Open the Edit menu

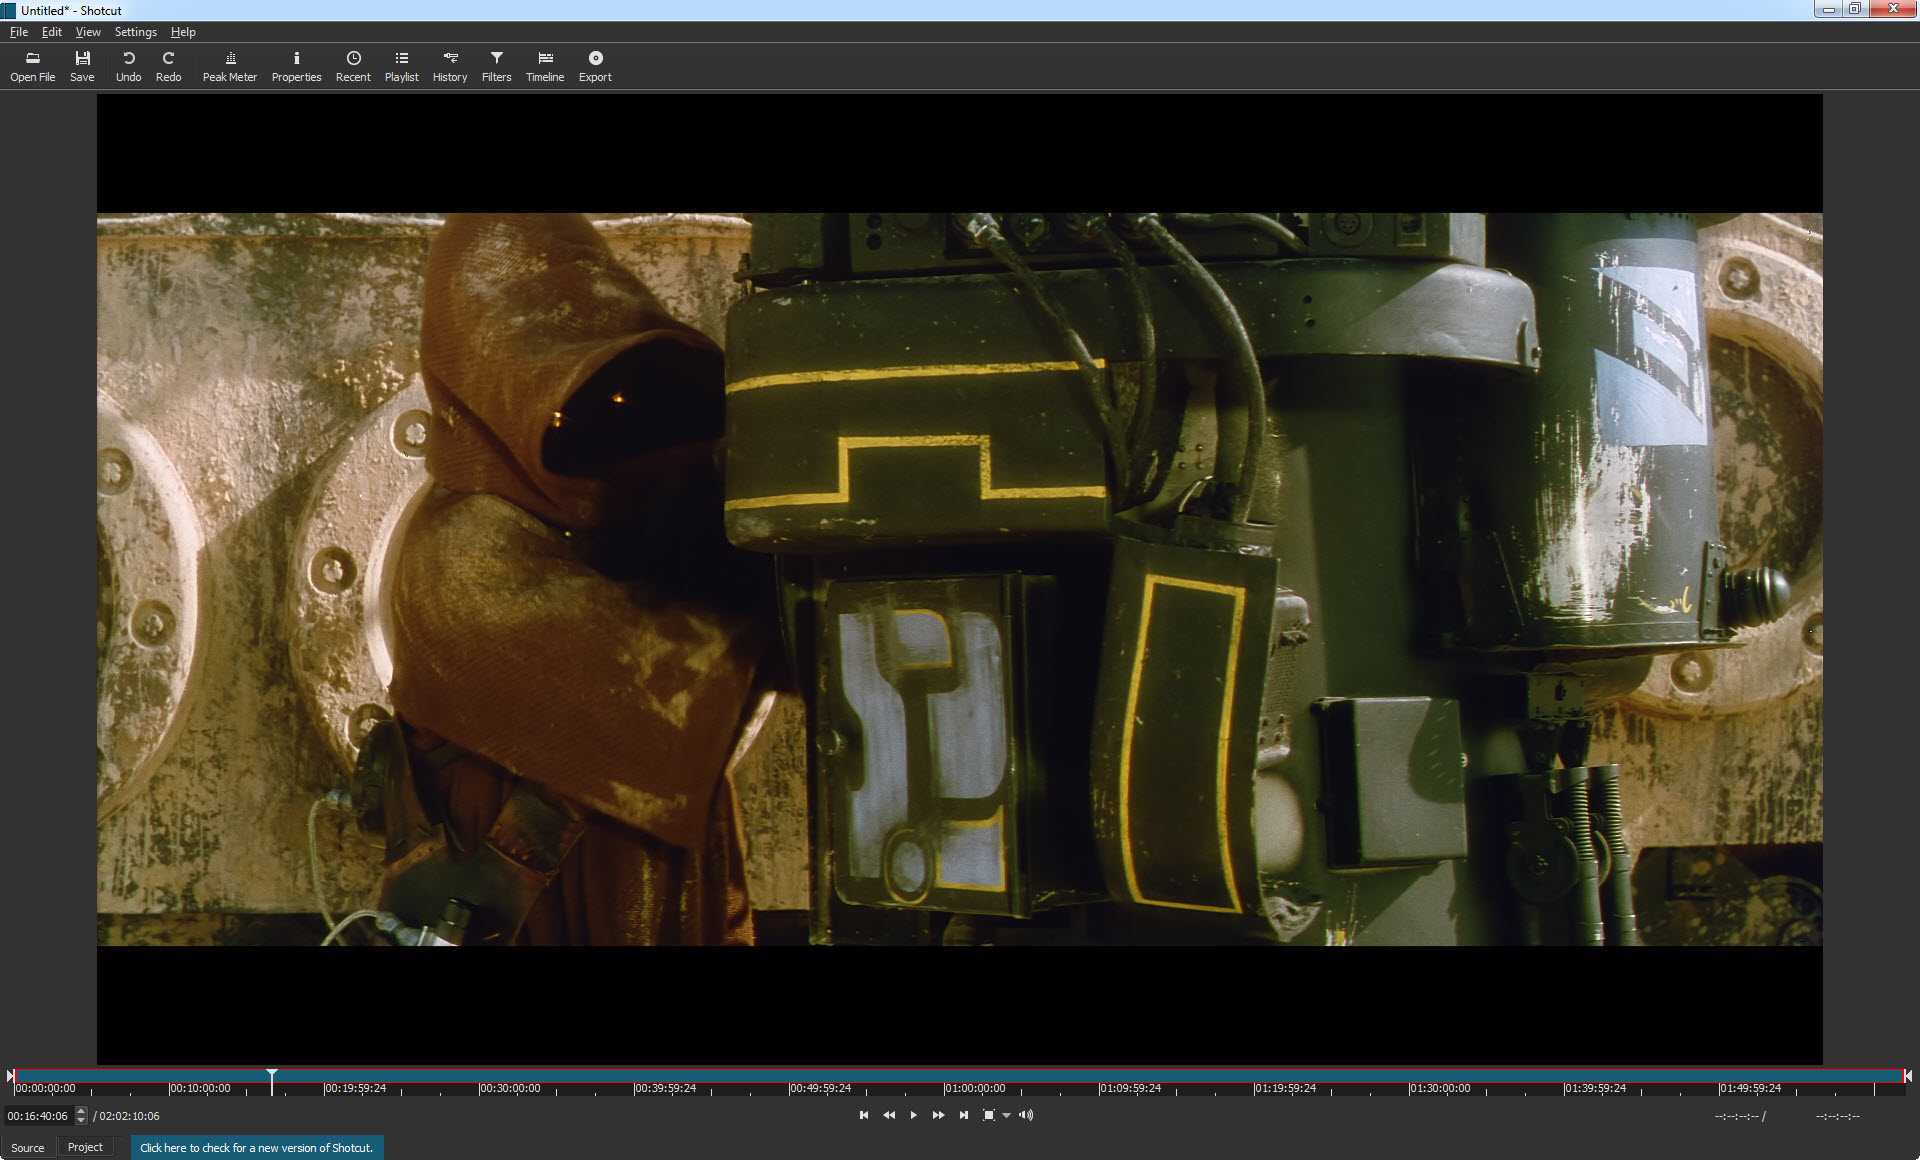point(52,32)
